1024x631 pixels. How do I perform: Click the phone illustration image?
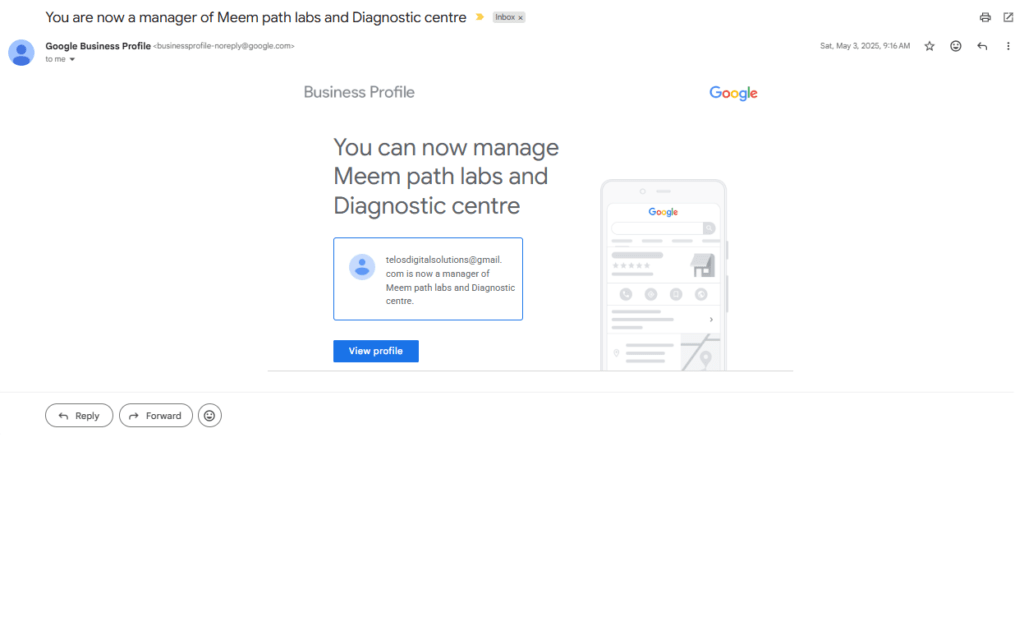pos(664,275)
